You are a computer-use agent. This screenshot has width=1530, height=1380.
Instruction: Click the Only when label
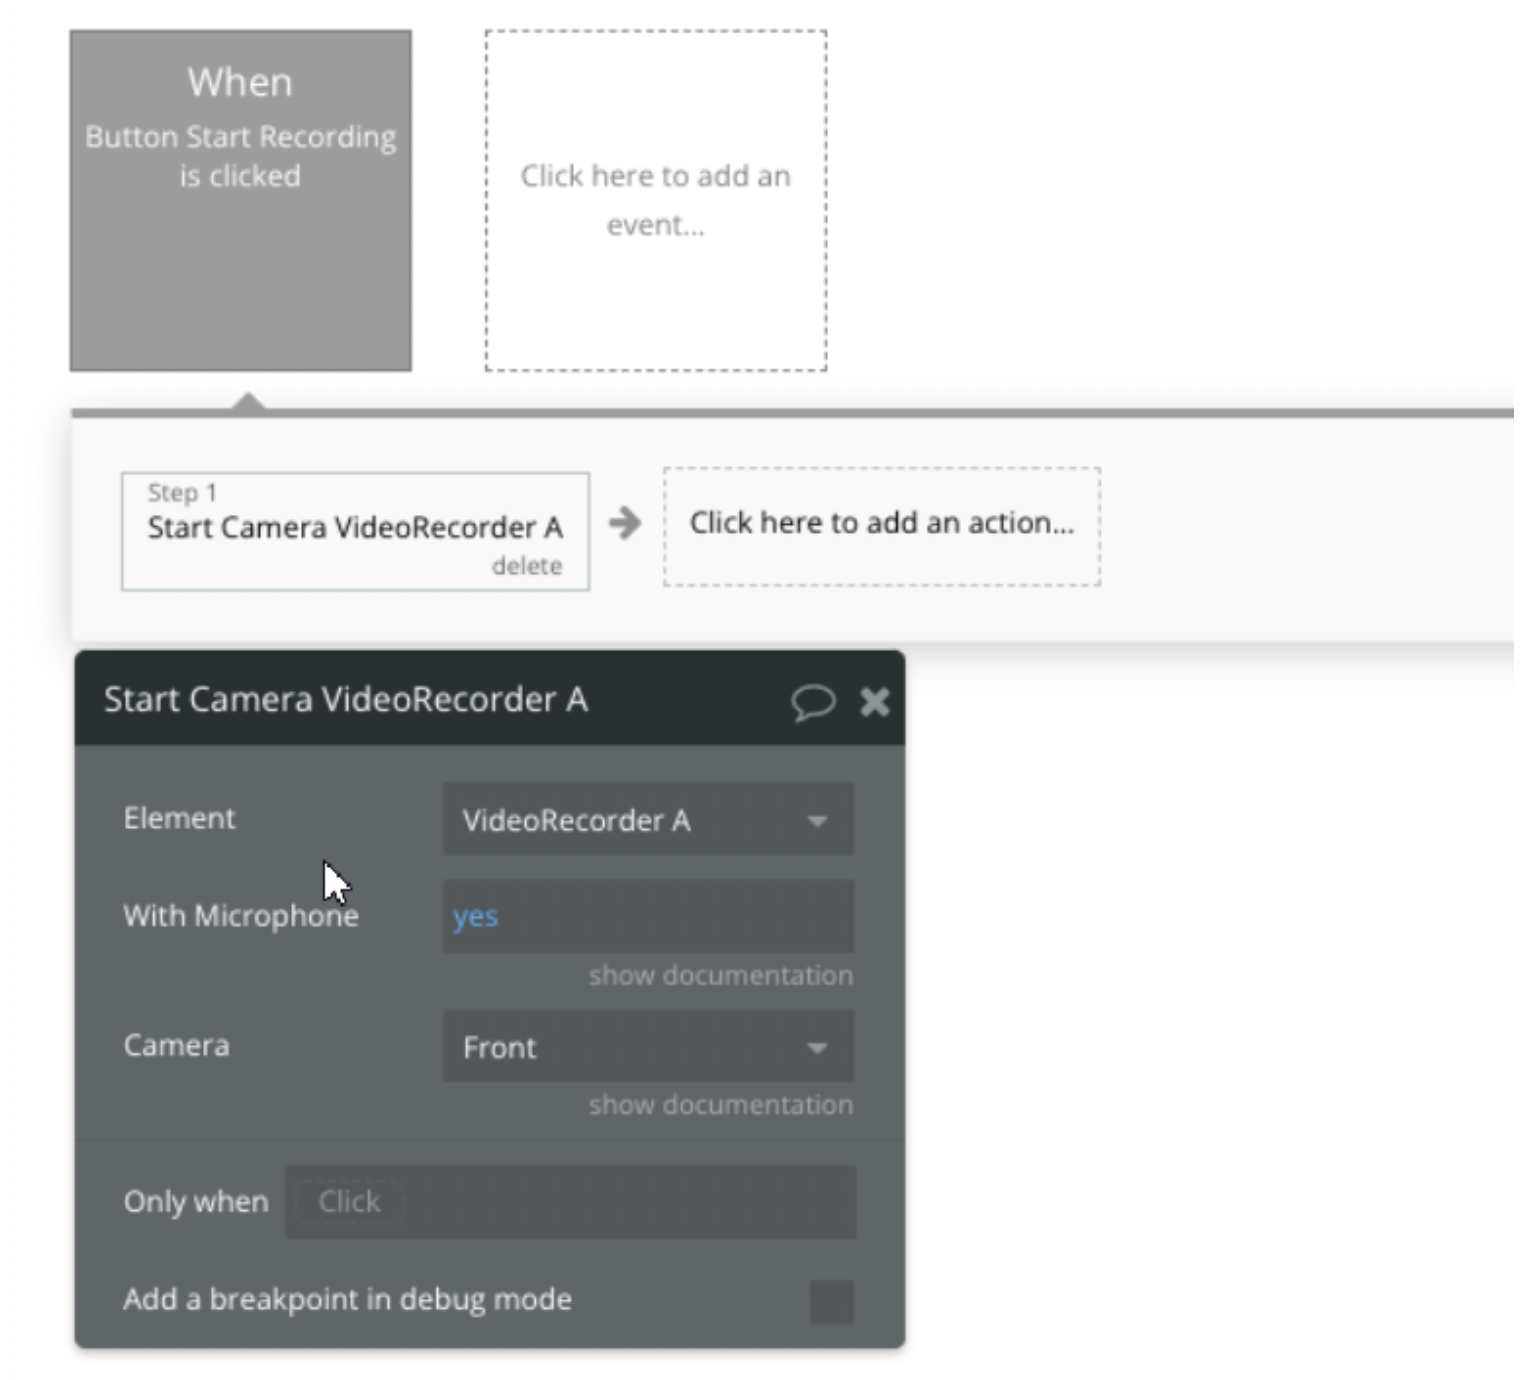(x=196, y=1201)
